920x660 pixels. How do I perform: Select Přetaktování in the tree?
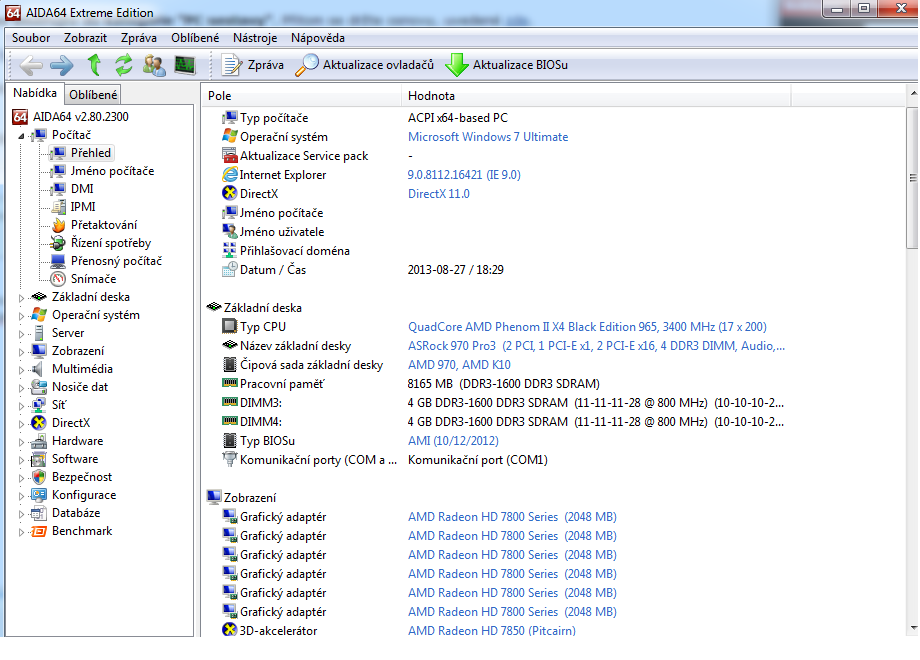[x=104, y=225]
